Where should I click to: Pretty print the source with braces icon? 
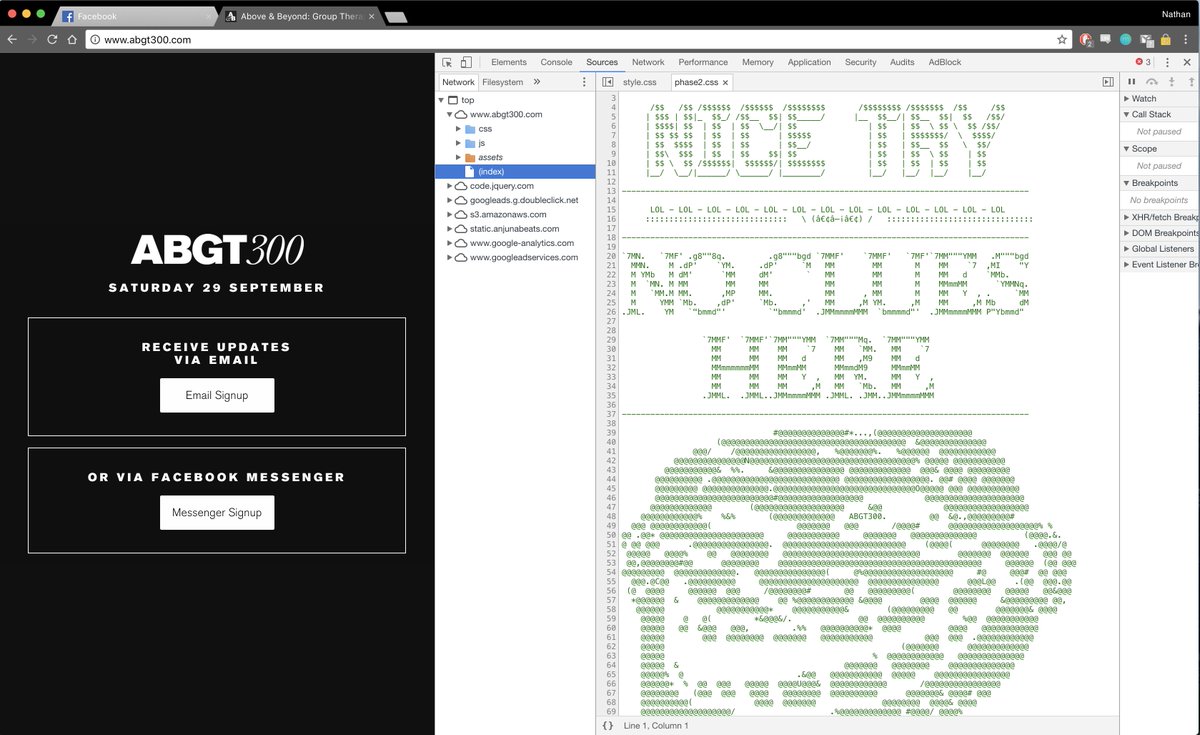pyautogui.click(x=608, y=725)
